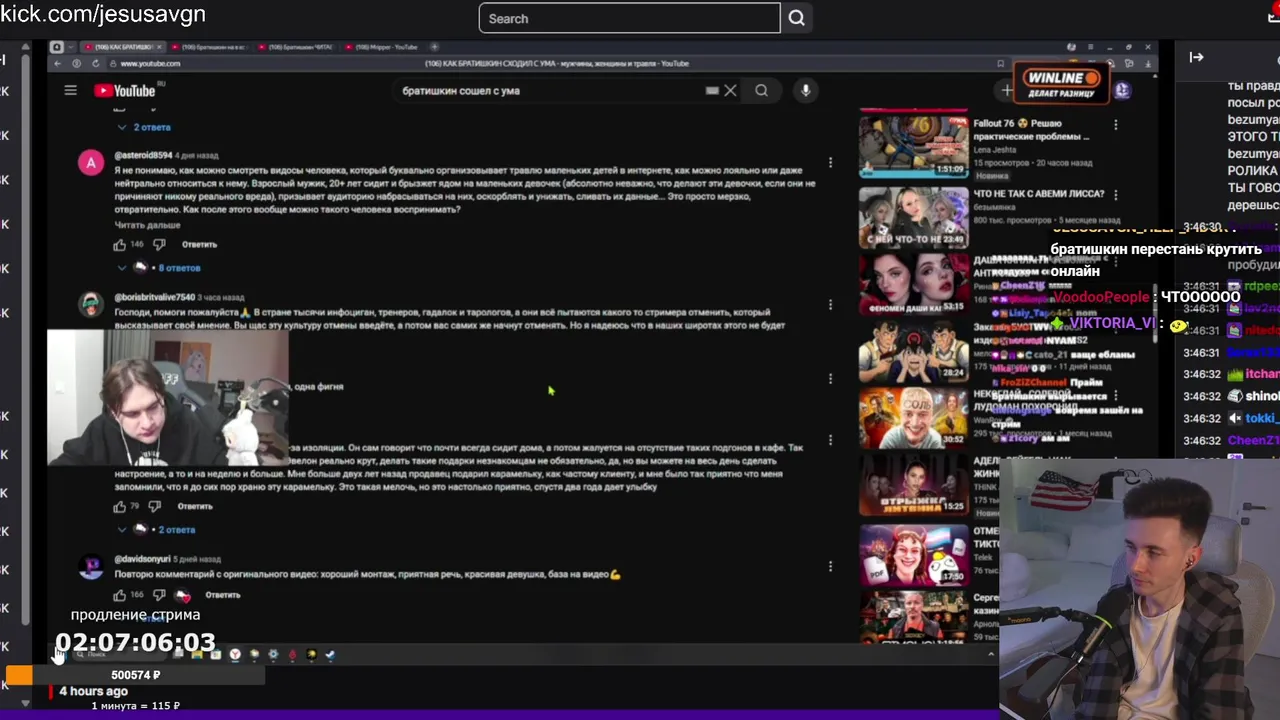This screenshot has width=1280, height=720.
Task: Dislike the davidsonyuri comment
Action: (158, 595)
